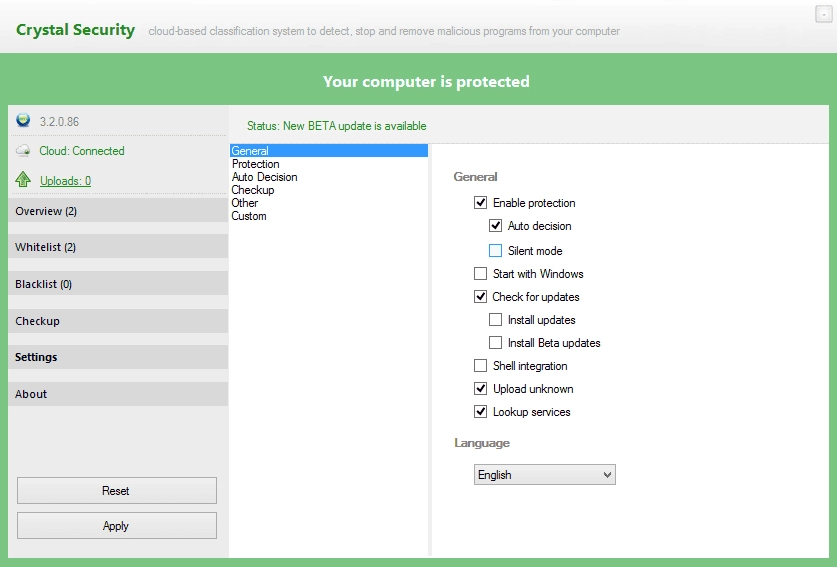Screen dimensions: 837x567
Task: Enable Install Beta updates checkbox
Action: [x=495, y=342]
